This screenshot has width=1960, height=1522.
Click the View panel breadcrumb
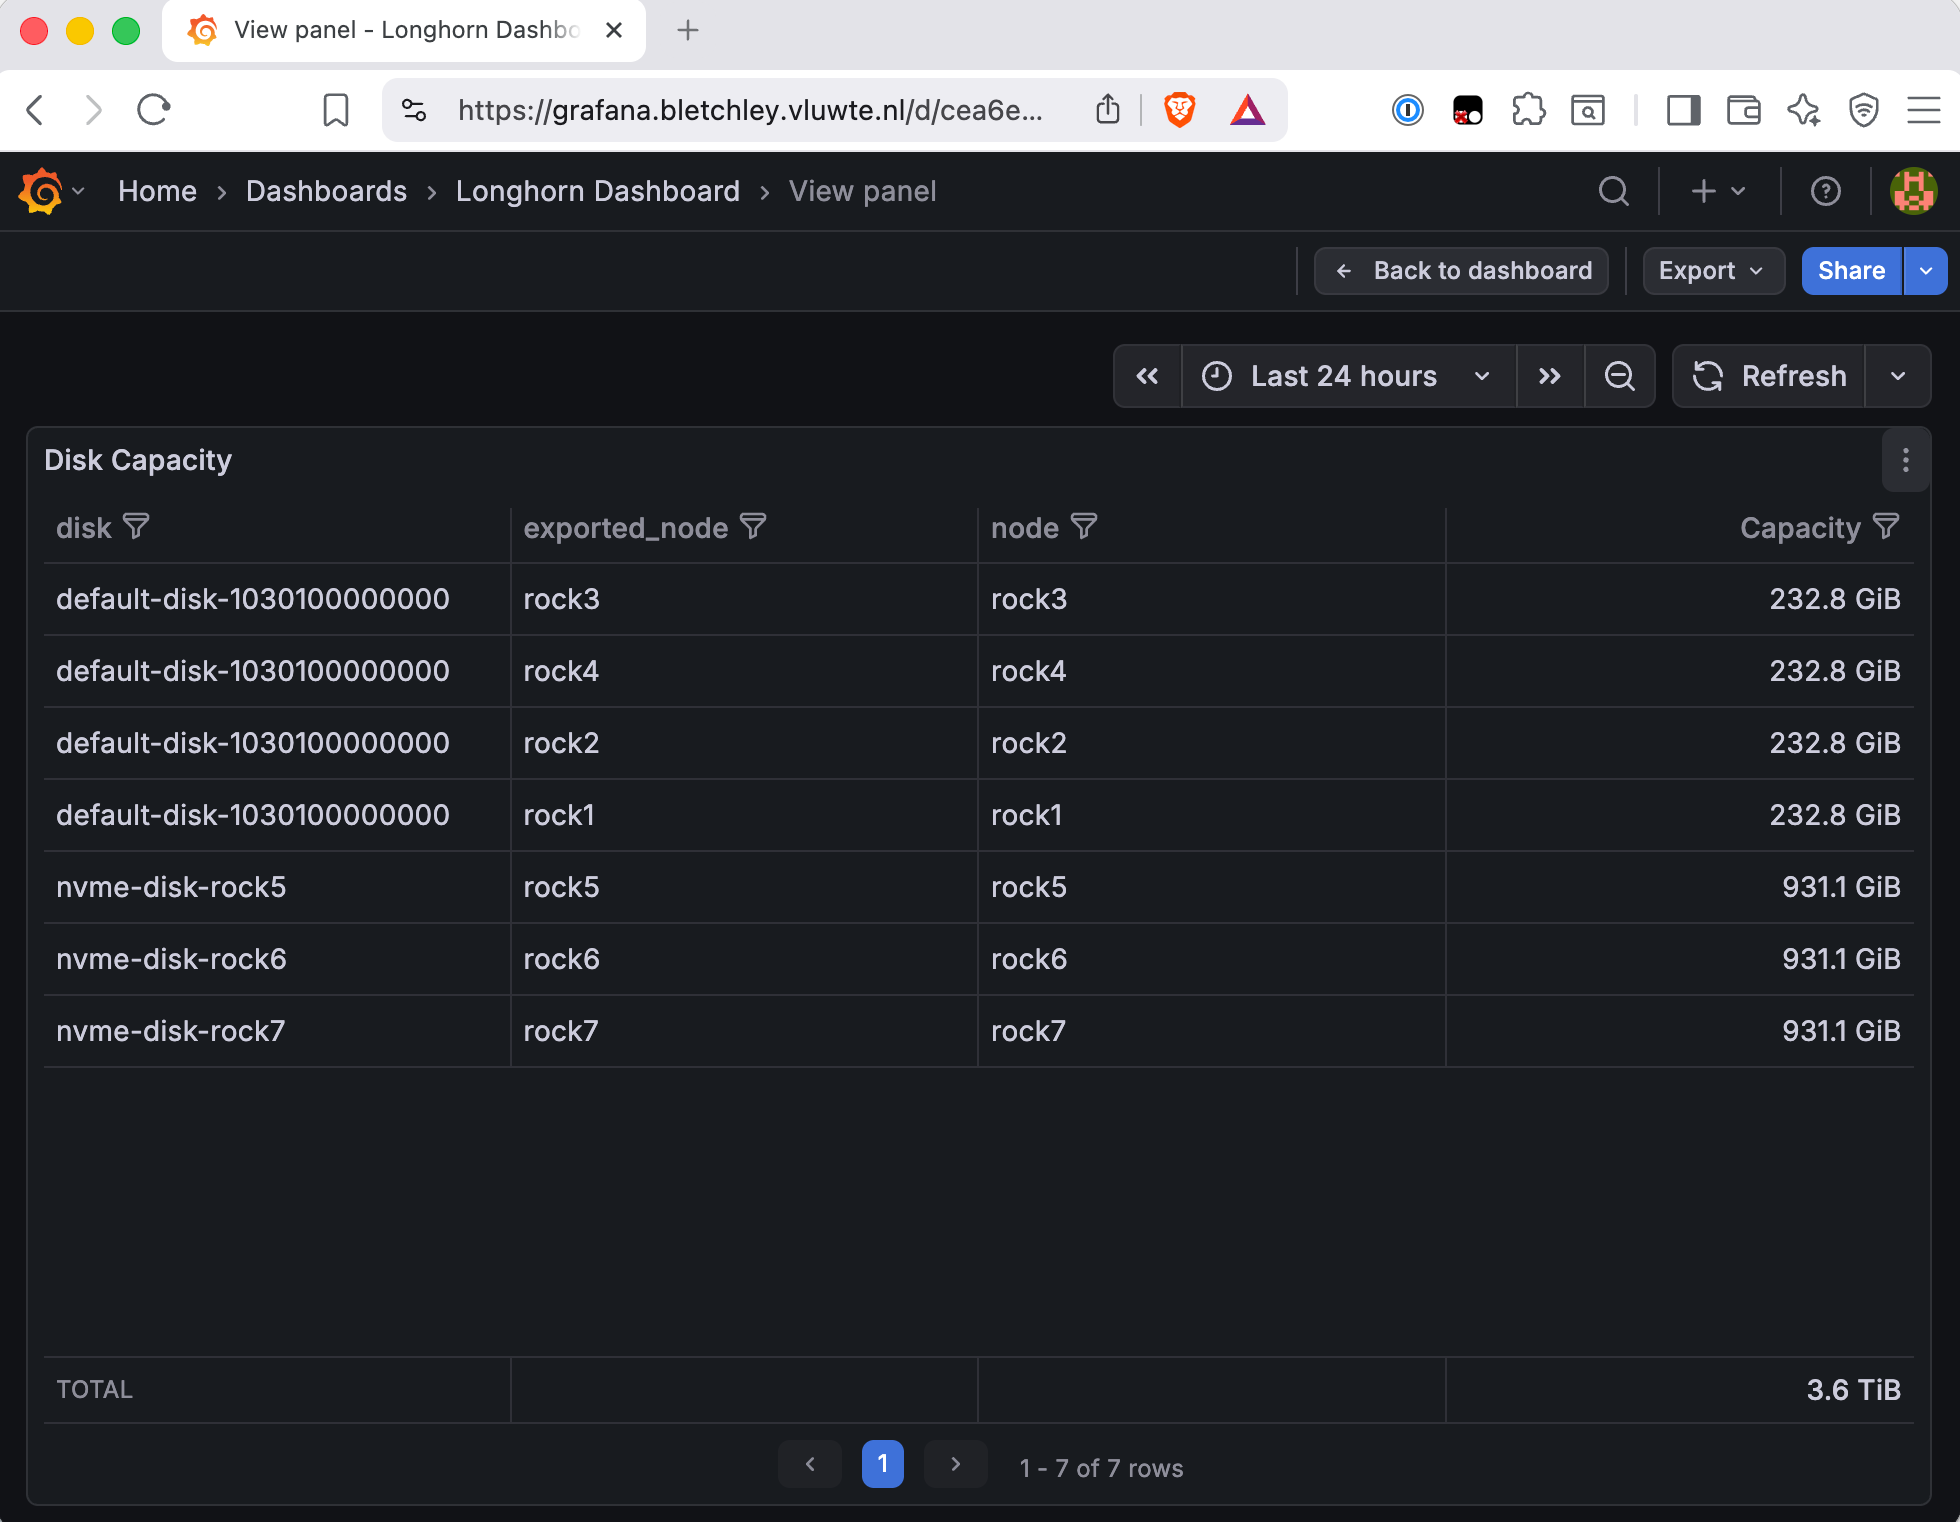(x=862, y=191)
